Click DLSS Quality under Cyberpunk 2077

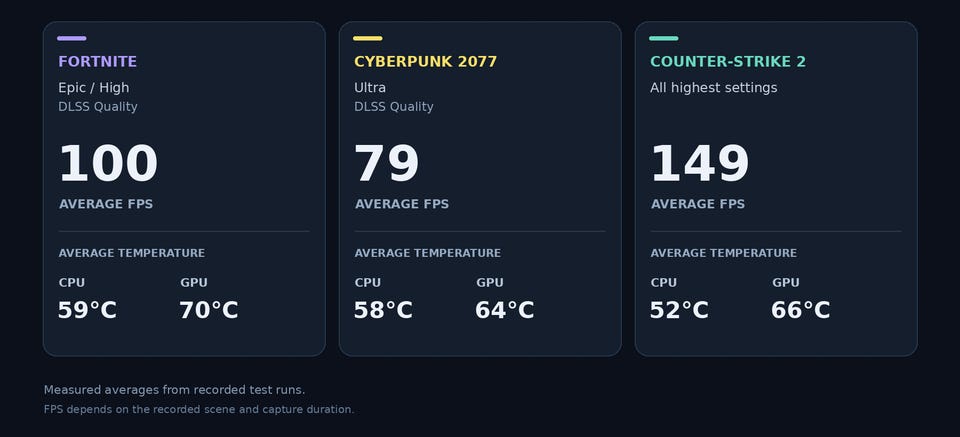pyautogui.click(x=394, y=106)
